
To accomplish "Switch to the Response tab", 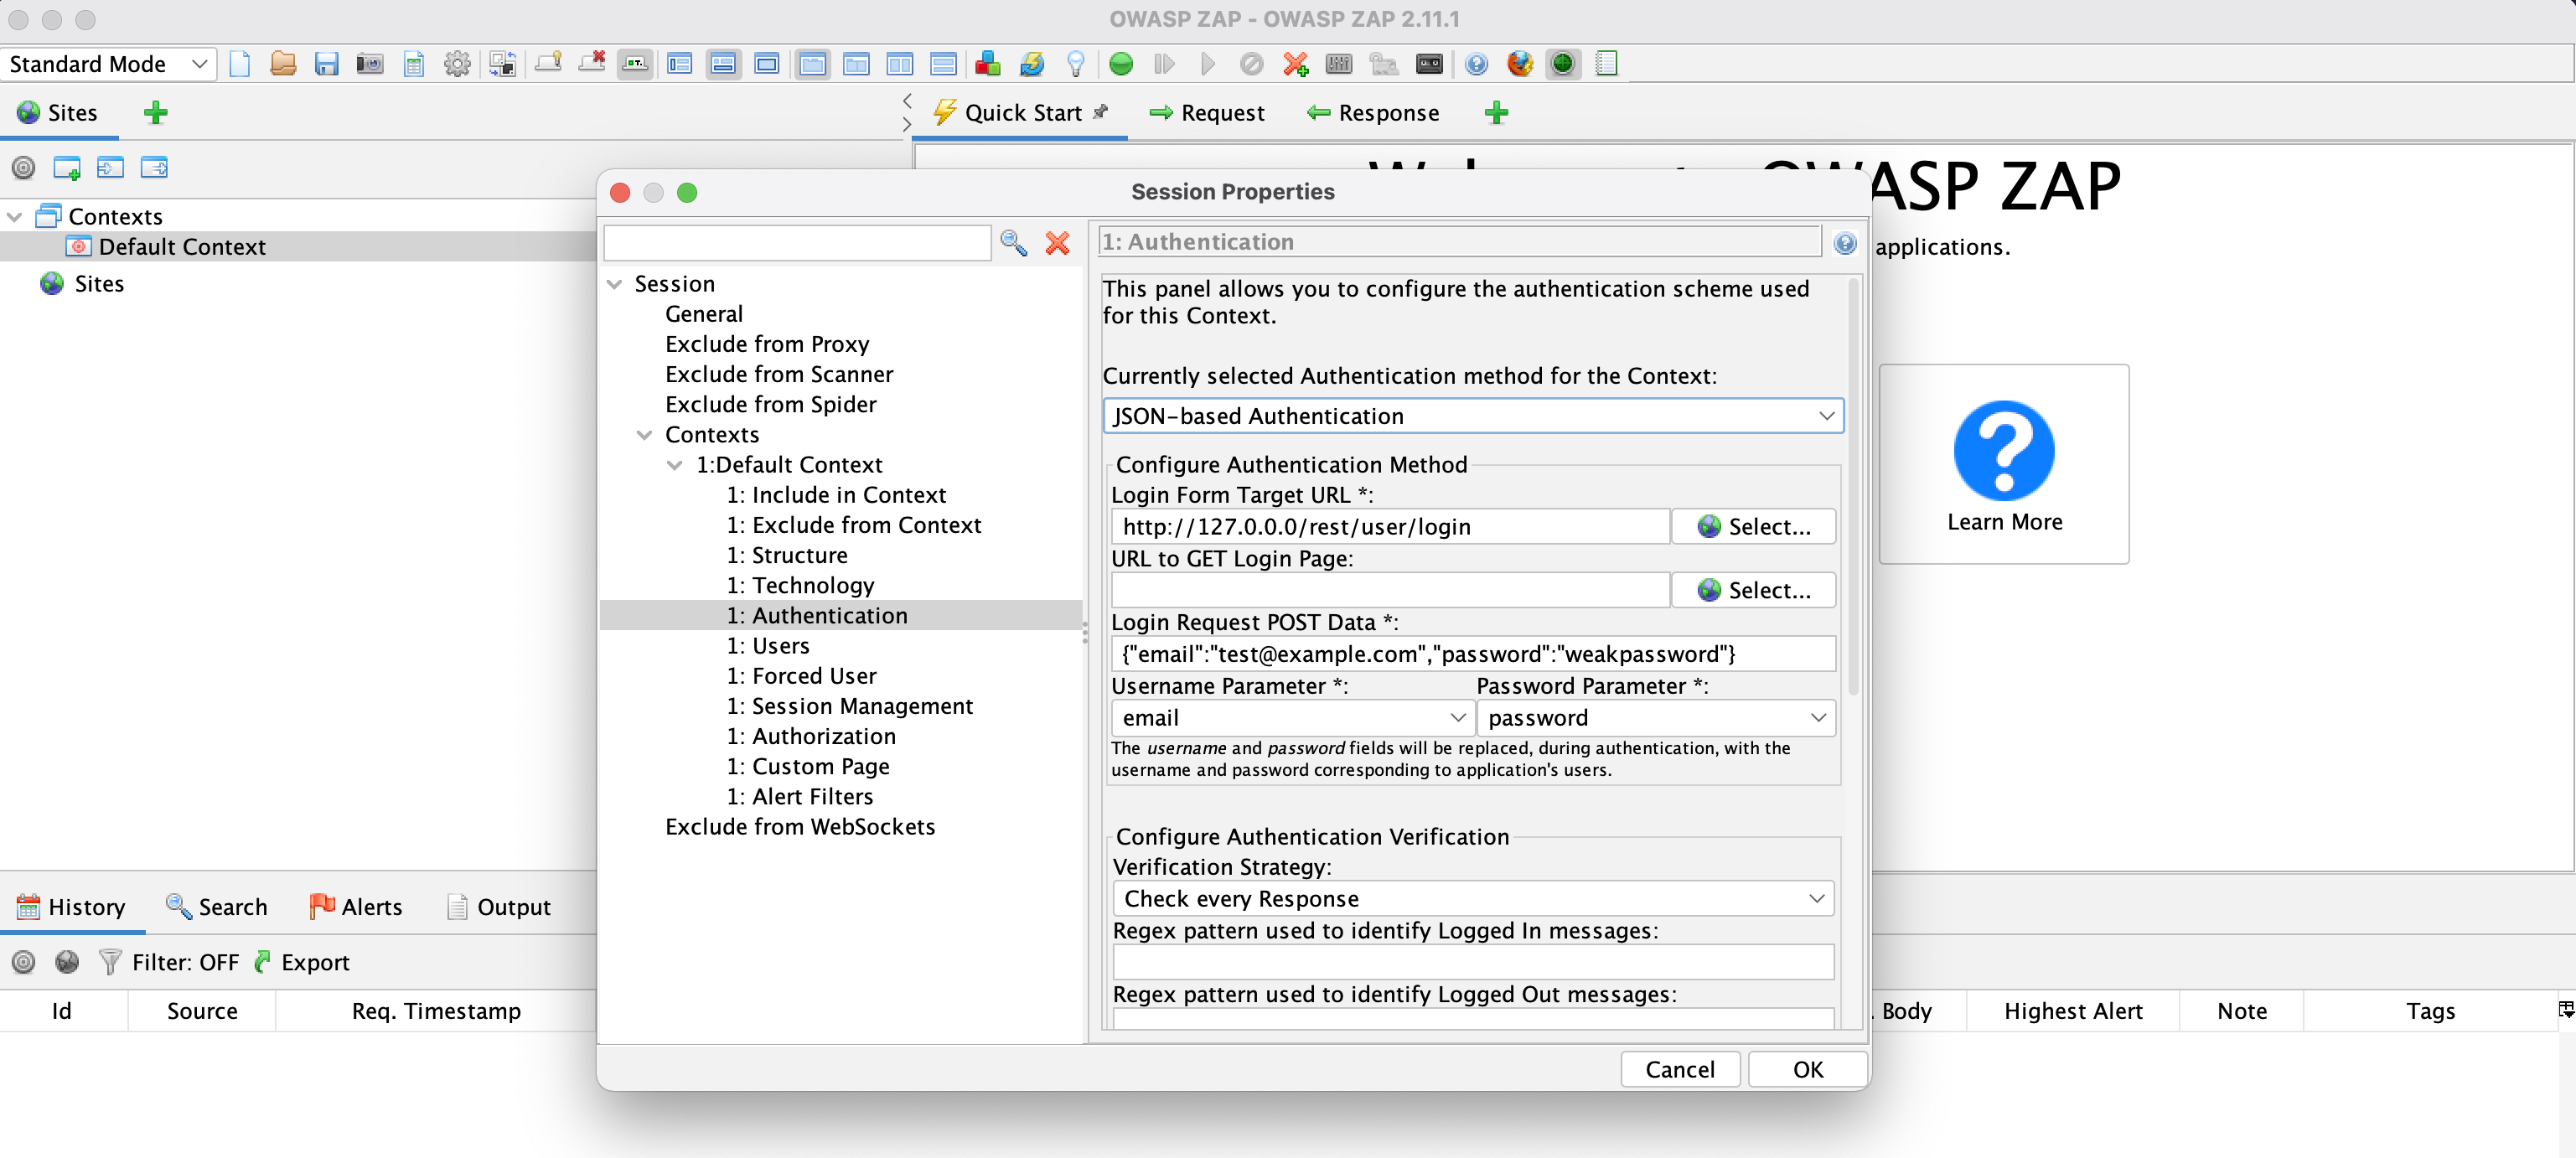I will 1373,113.
